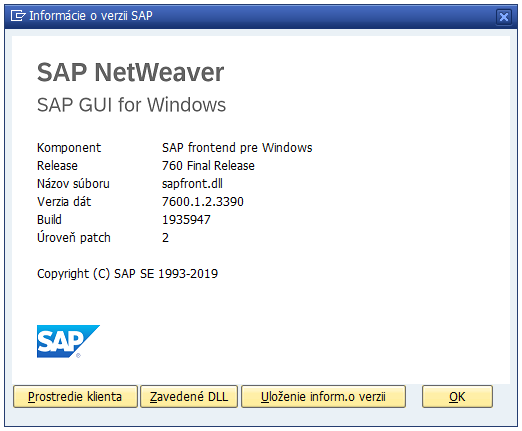Click the 'SAP GUI for Windows' subtitle
The image size is (522, 431).
[x=131, y=105]
